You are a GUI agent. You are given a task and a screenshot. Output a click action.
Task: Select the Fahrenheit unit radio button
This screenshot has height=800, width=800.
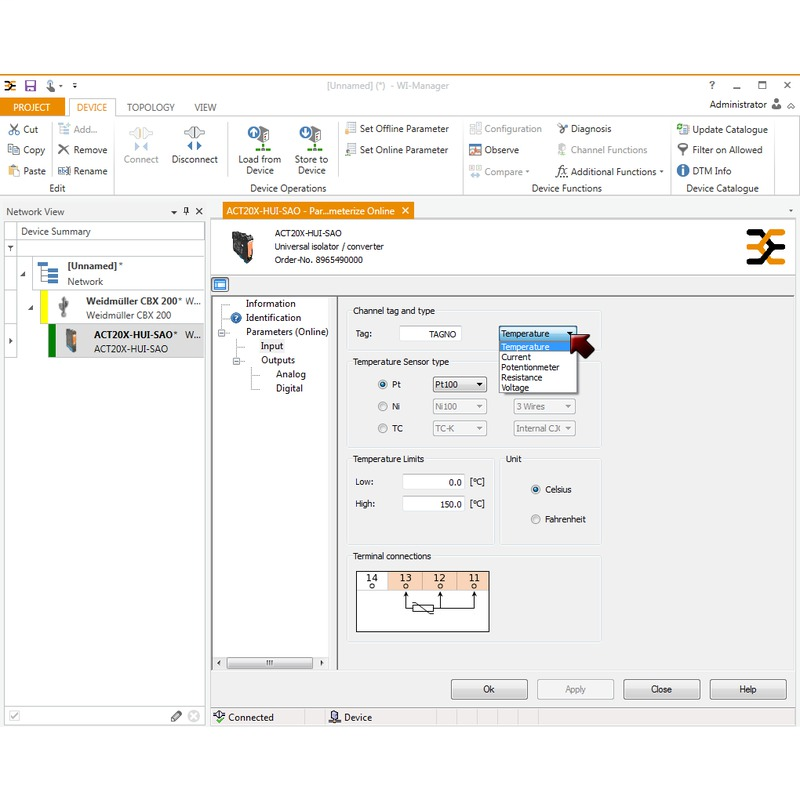point(536,519)
